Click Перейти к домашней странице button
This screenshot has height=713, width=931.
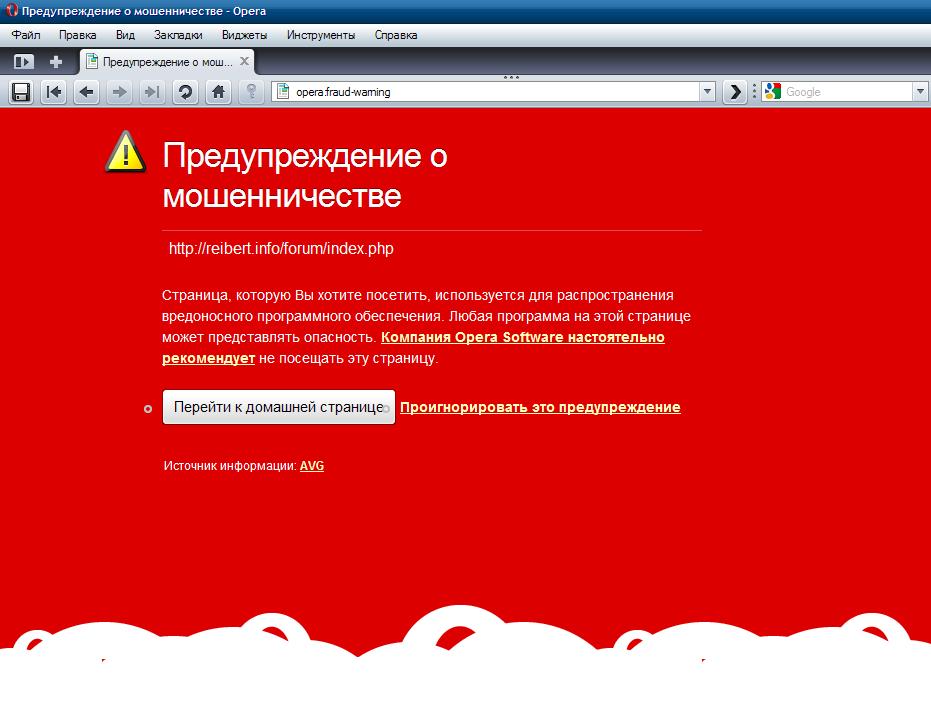click(x=279, y=407)
